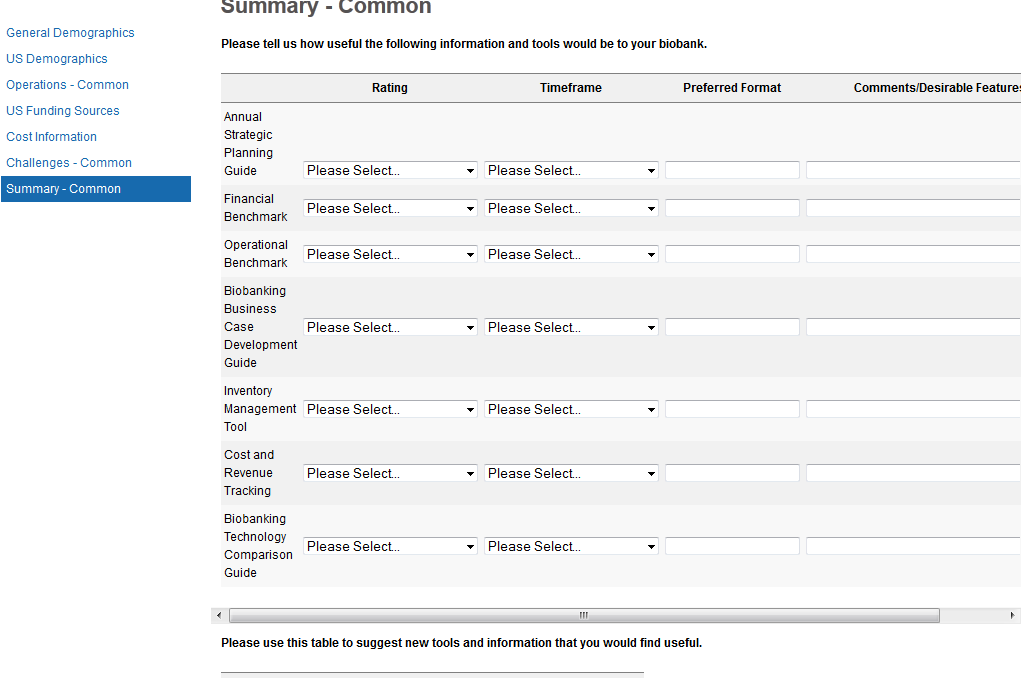
Task: Click the table's horizontal scrollbar thumb
Action: (x=584, y=616)
